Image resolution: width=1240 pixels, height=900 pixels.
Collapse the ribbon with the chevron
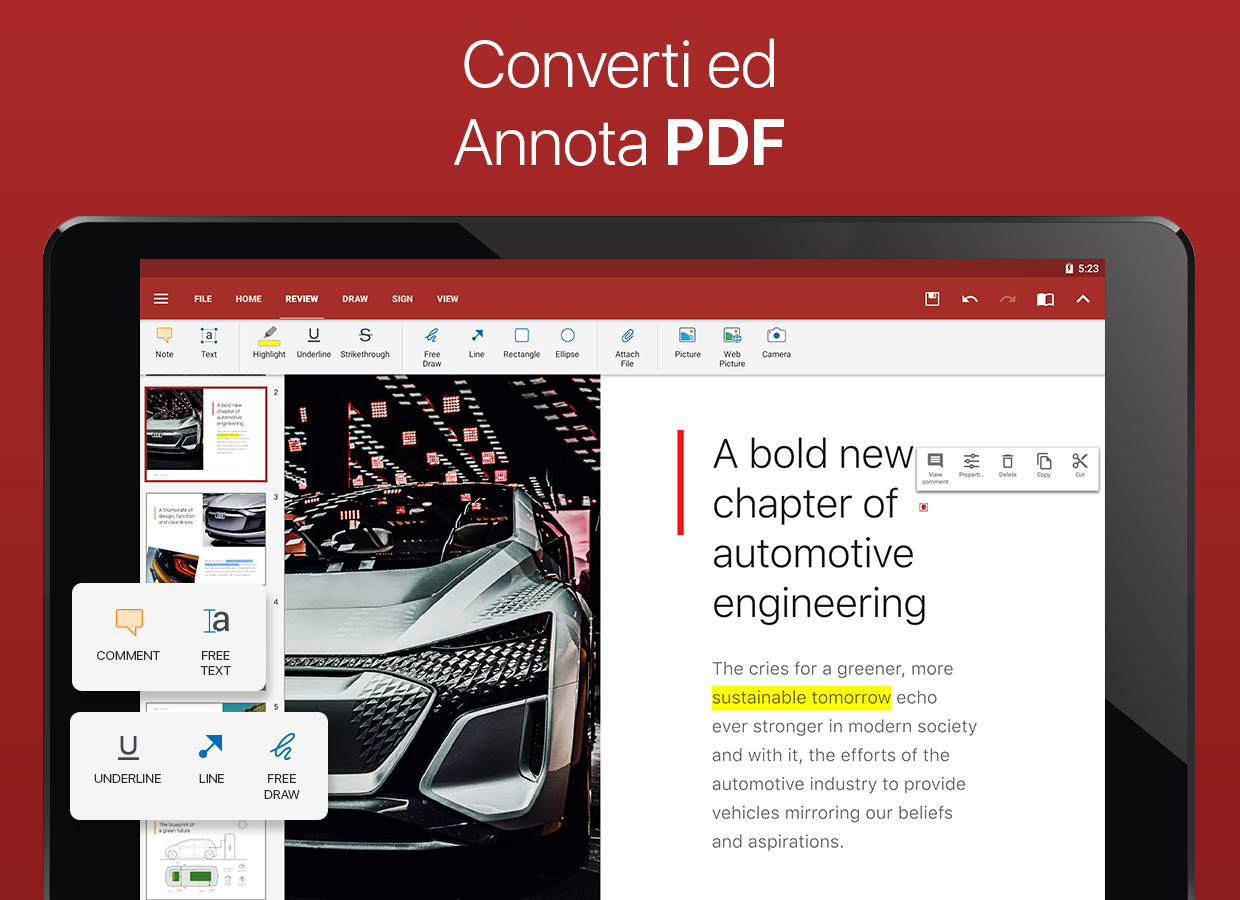coord(1083,299)
